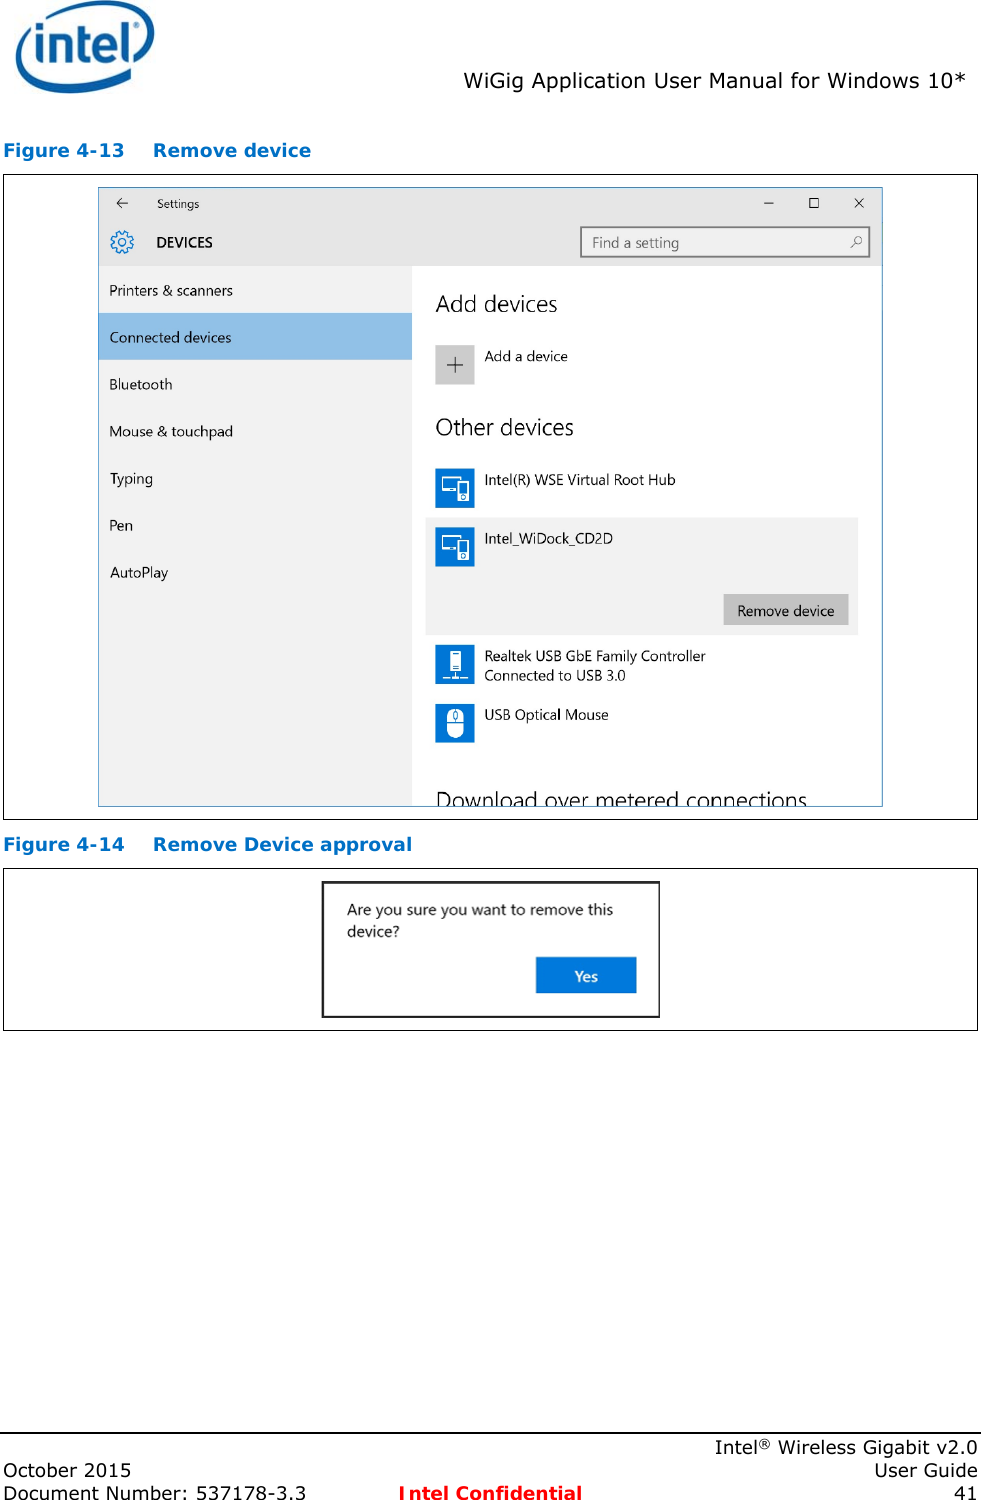Image resolution: width=981 pixels, height=1500 pixels.
Task: Open Mouse & touchpad section
Action: [255, 431]
